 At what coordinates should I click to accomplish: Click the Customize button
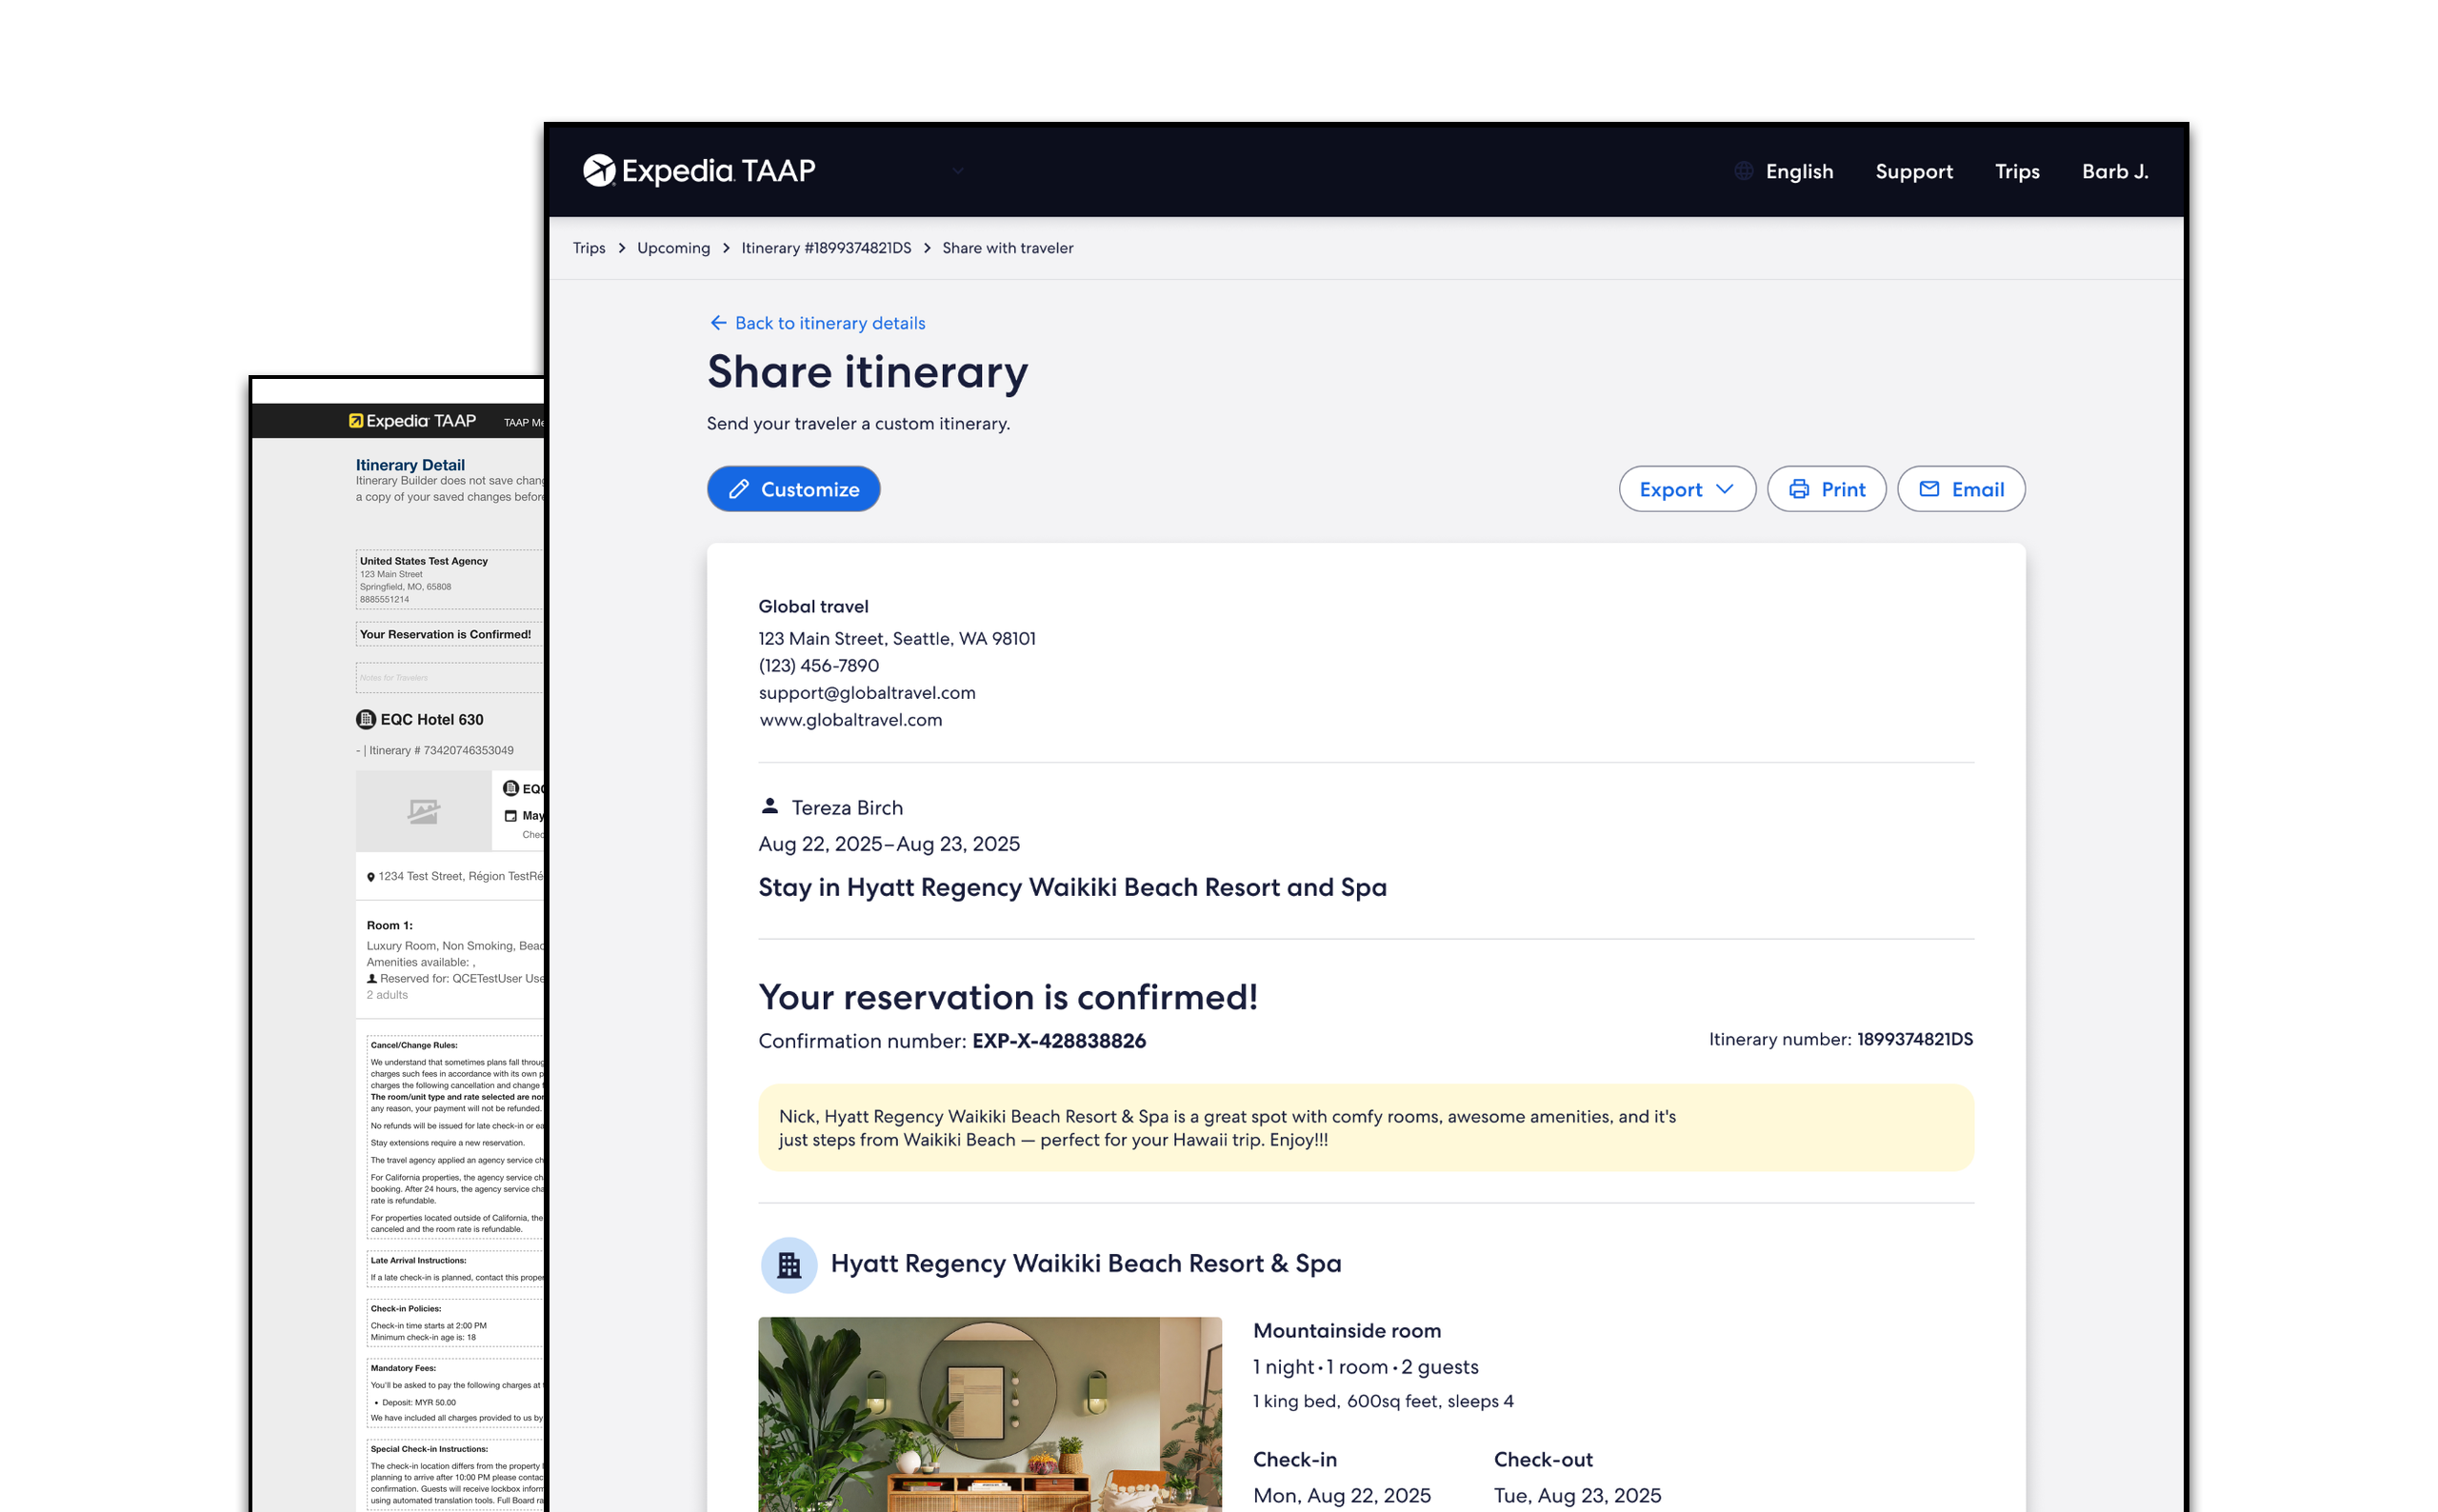tap(793, 489)
